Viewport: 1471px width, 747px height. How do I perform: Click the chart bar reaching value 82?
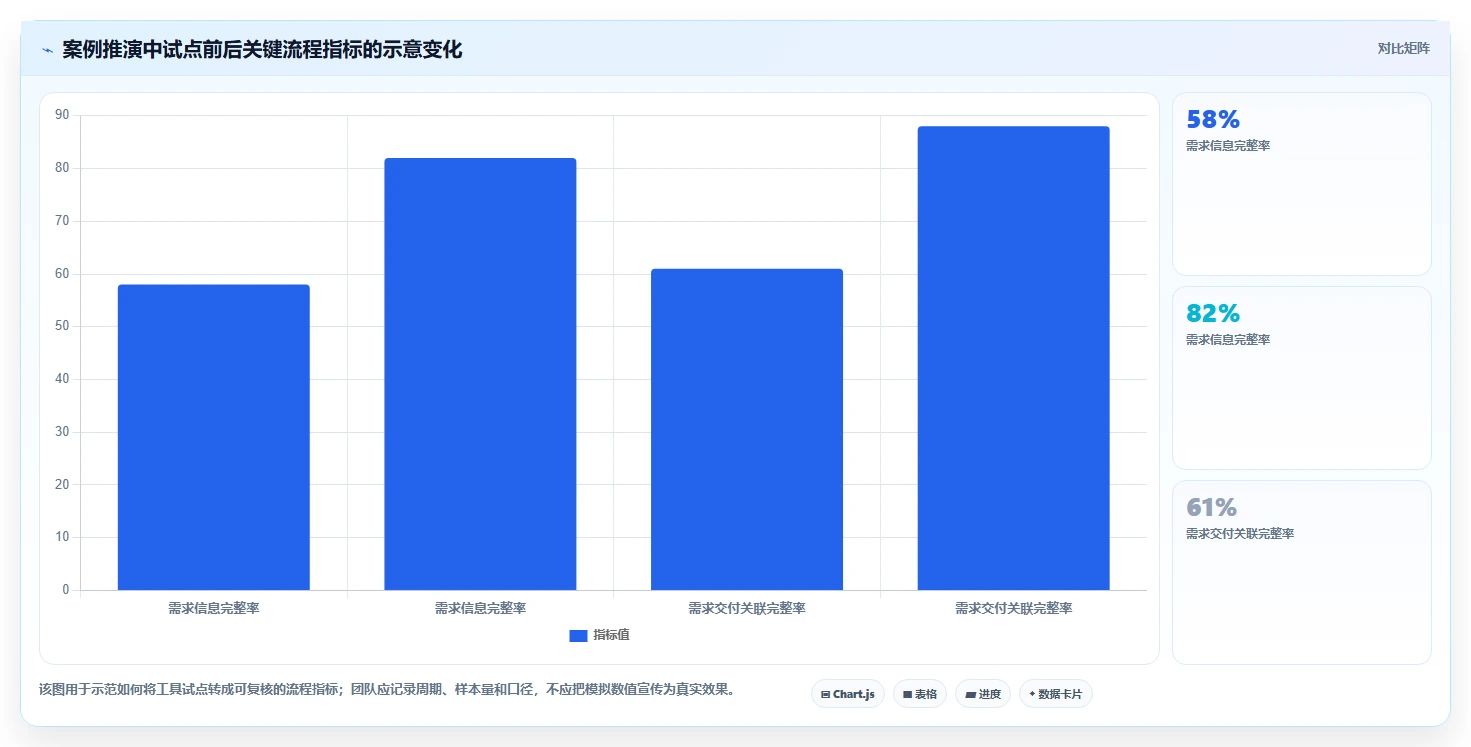tap(480, 374)
